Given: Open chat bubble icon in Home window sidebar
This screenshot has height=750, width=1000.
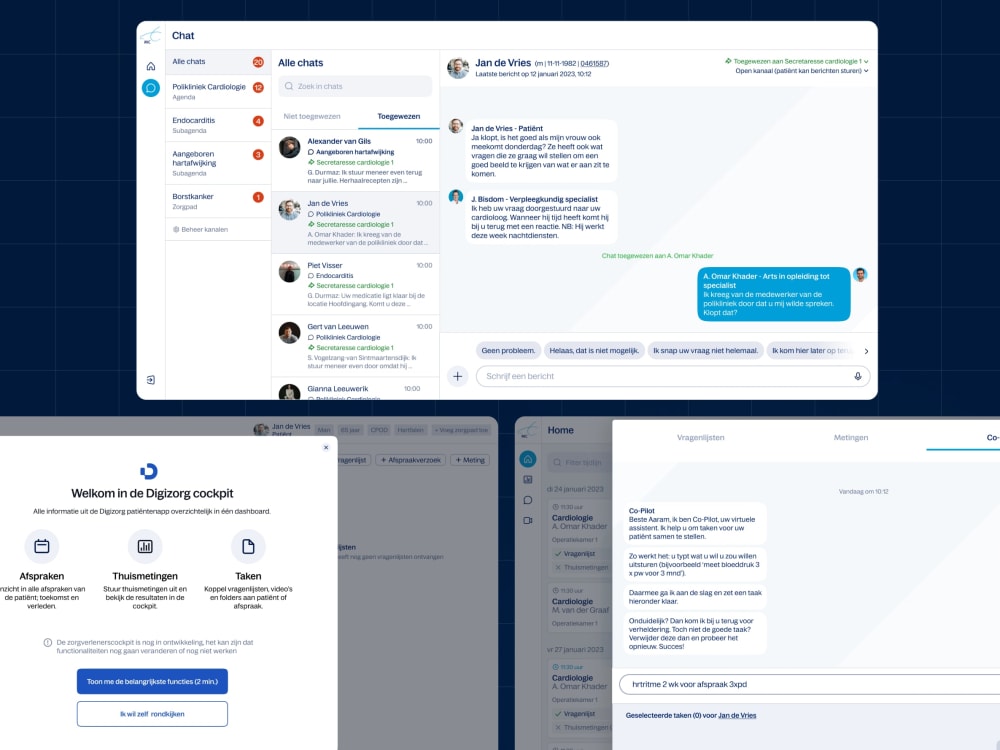Looking at the screenshot, I should tap(528, 500).
